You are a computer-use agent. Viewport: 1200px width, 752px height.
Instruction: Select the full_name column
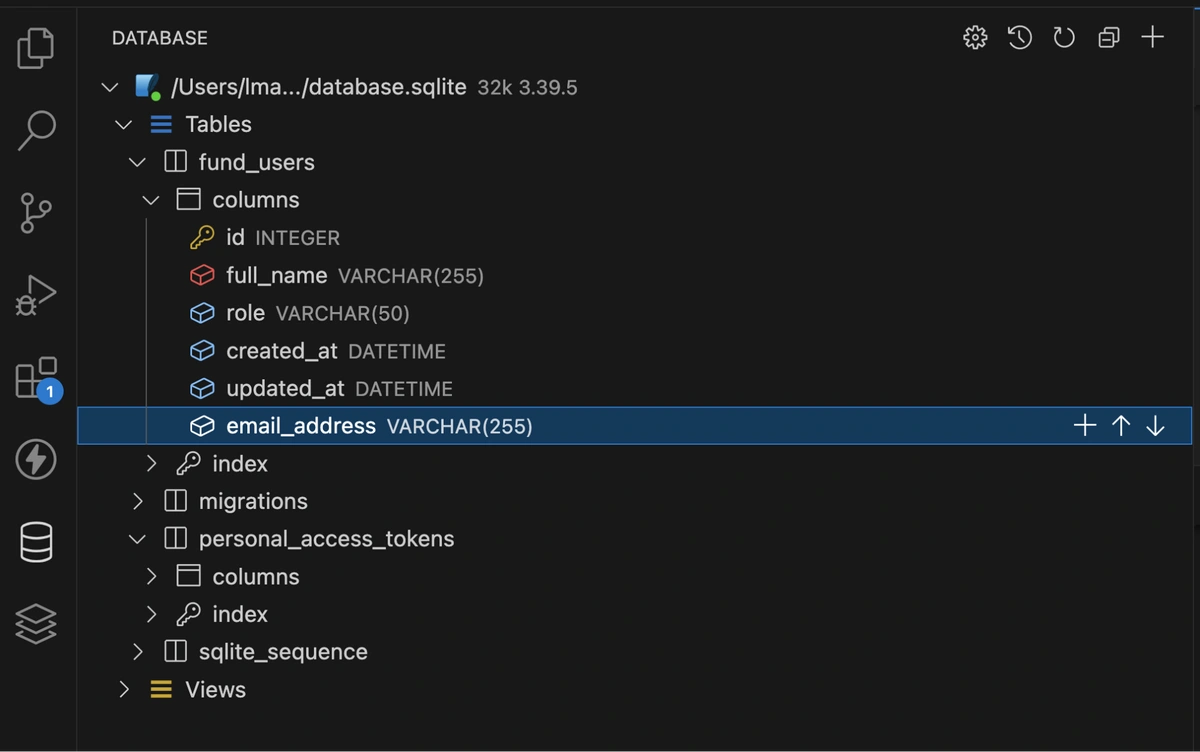click(x=276, y=275)
